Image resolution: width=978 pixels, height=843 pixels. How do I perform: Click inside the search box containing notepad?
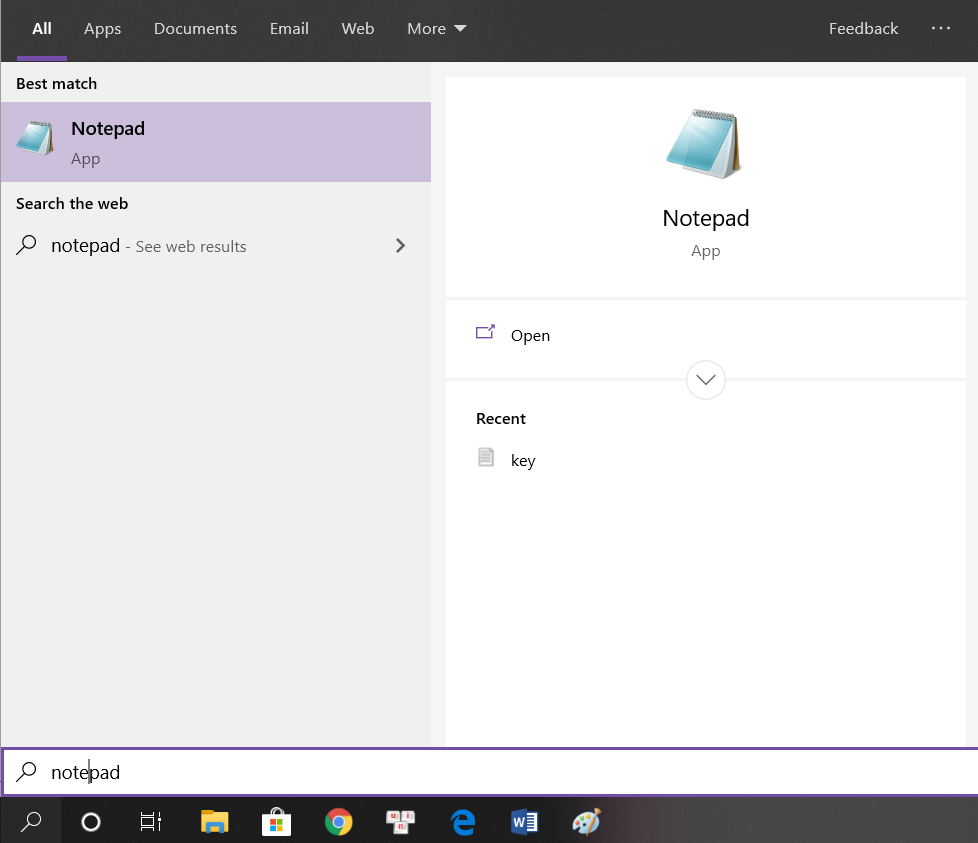click(490, 772)
